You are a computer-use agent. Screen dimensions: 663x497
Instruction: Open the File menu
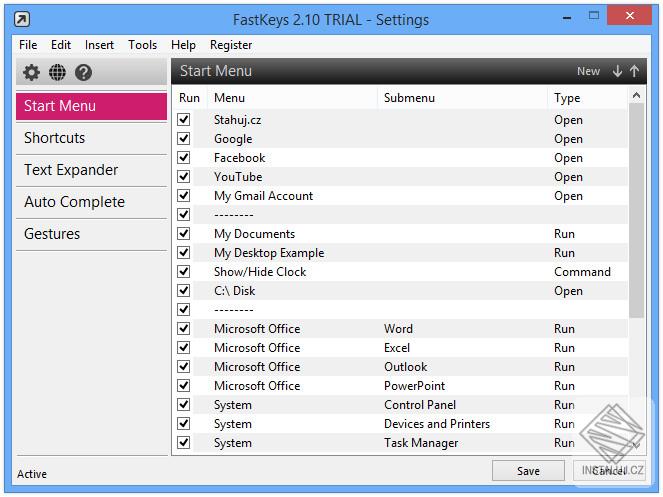point(28,45)
